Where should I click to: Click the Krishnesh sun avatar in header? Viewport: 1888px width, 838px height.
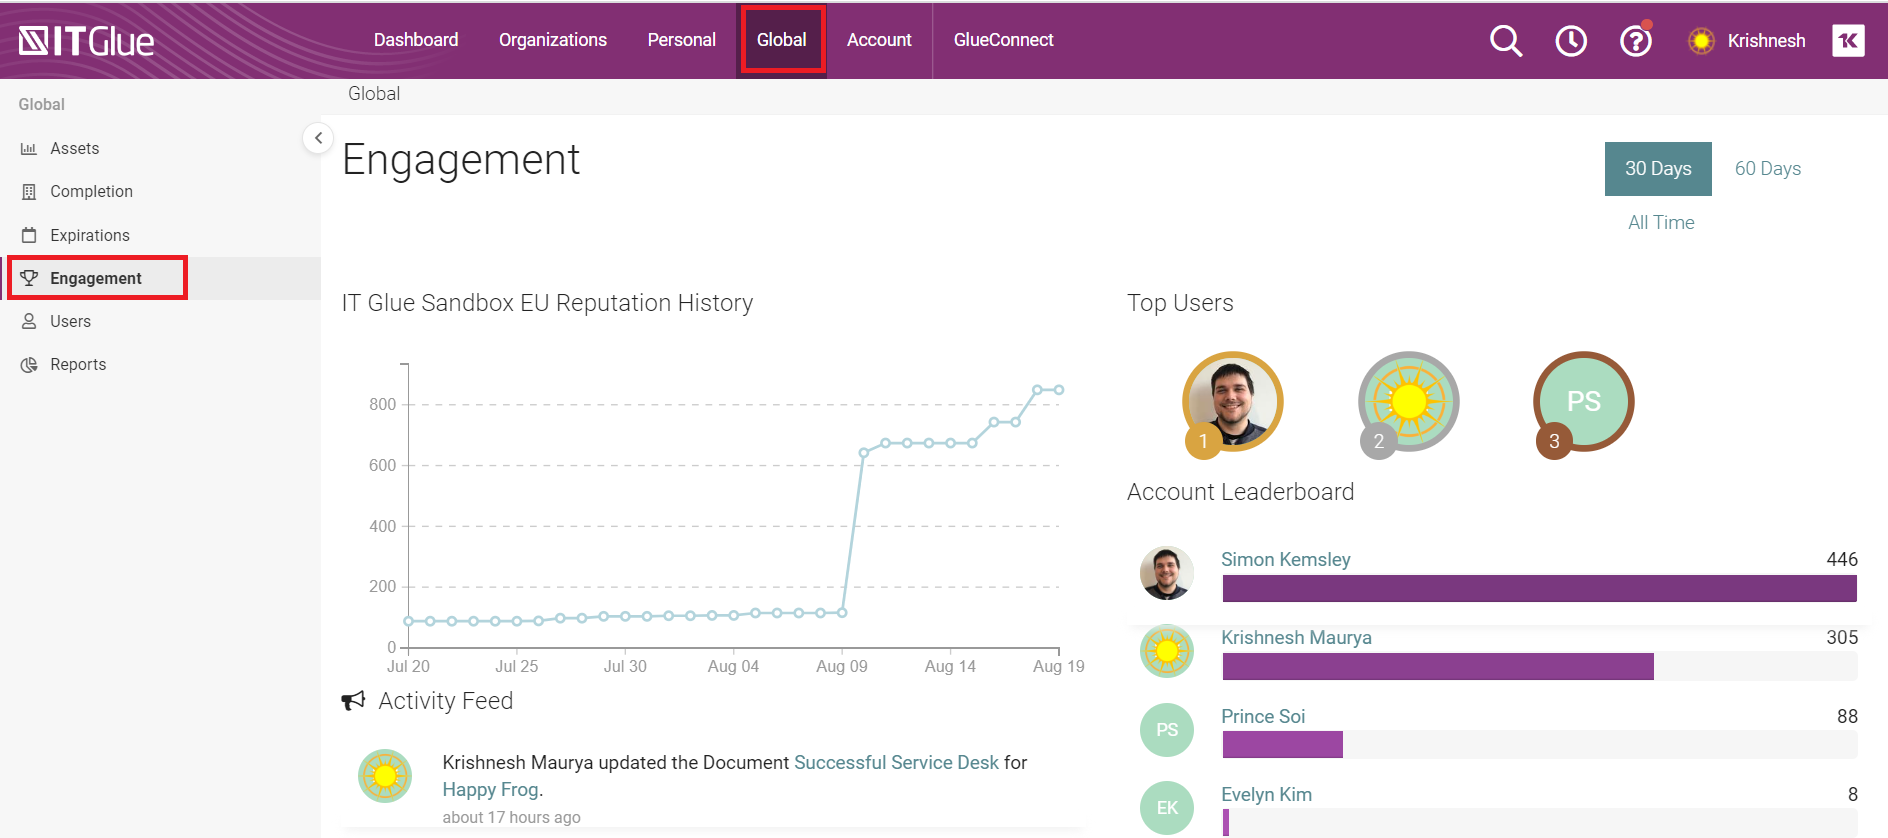[x=1701, y=41]
